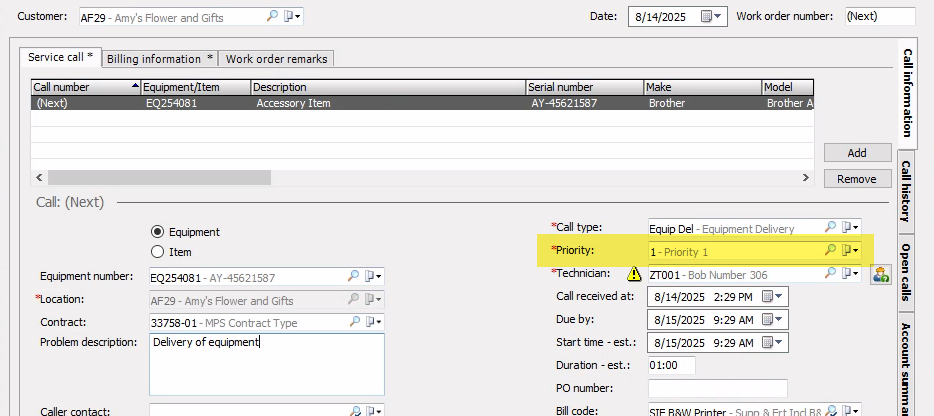934x416 pixels.
Task: Click the Make column header
Action: [x=703, y=87]
